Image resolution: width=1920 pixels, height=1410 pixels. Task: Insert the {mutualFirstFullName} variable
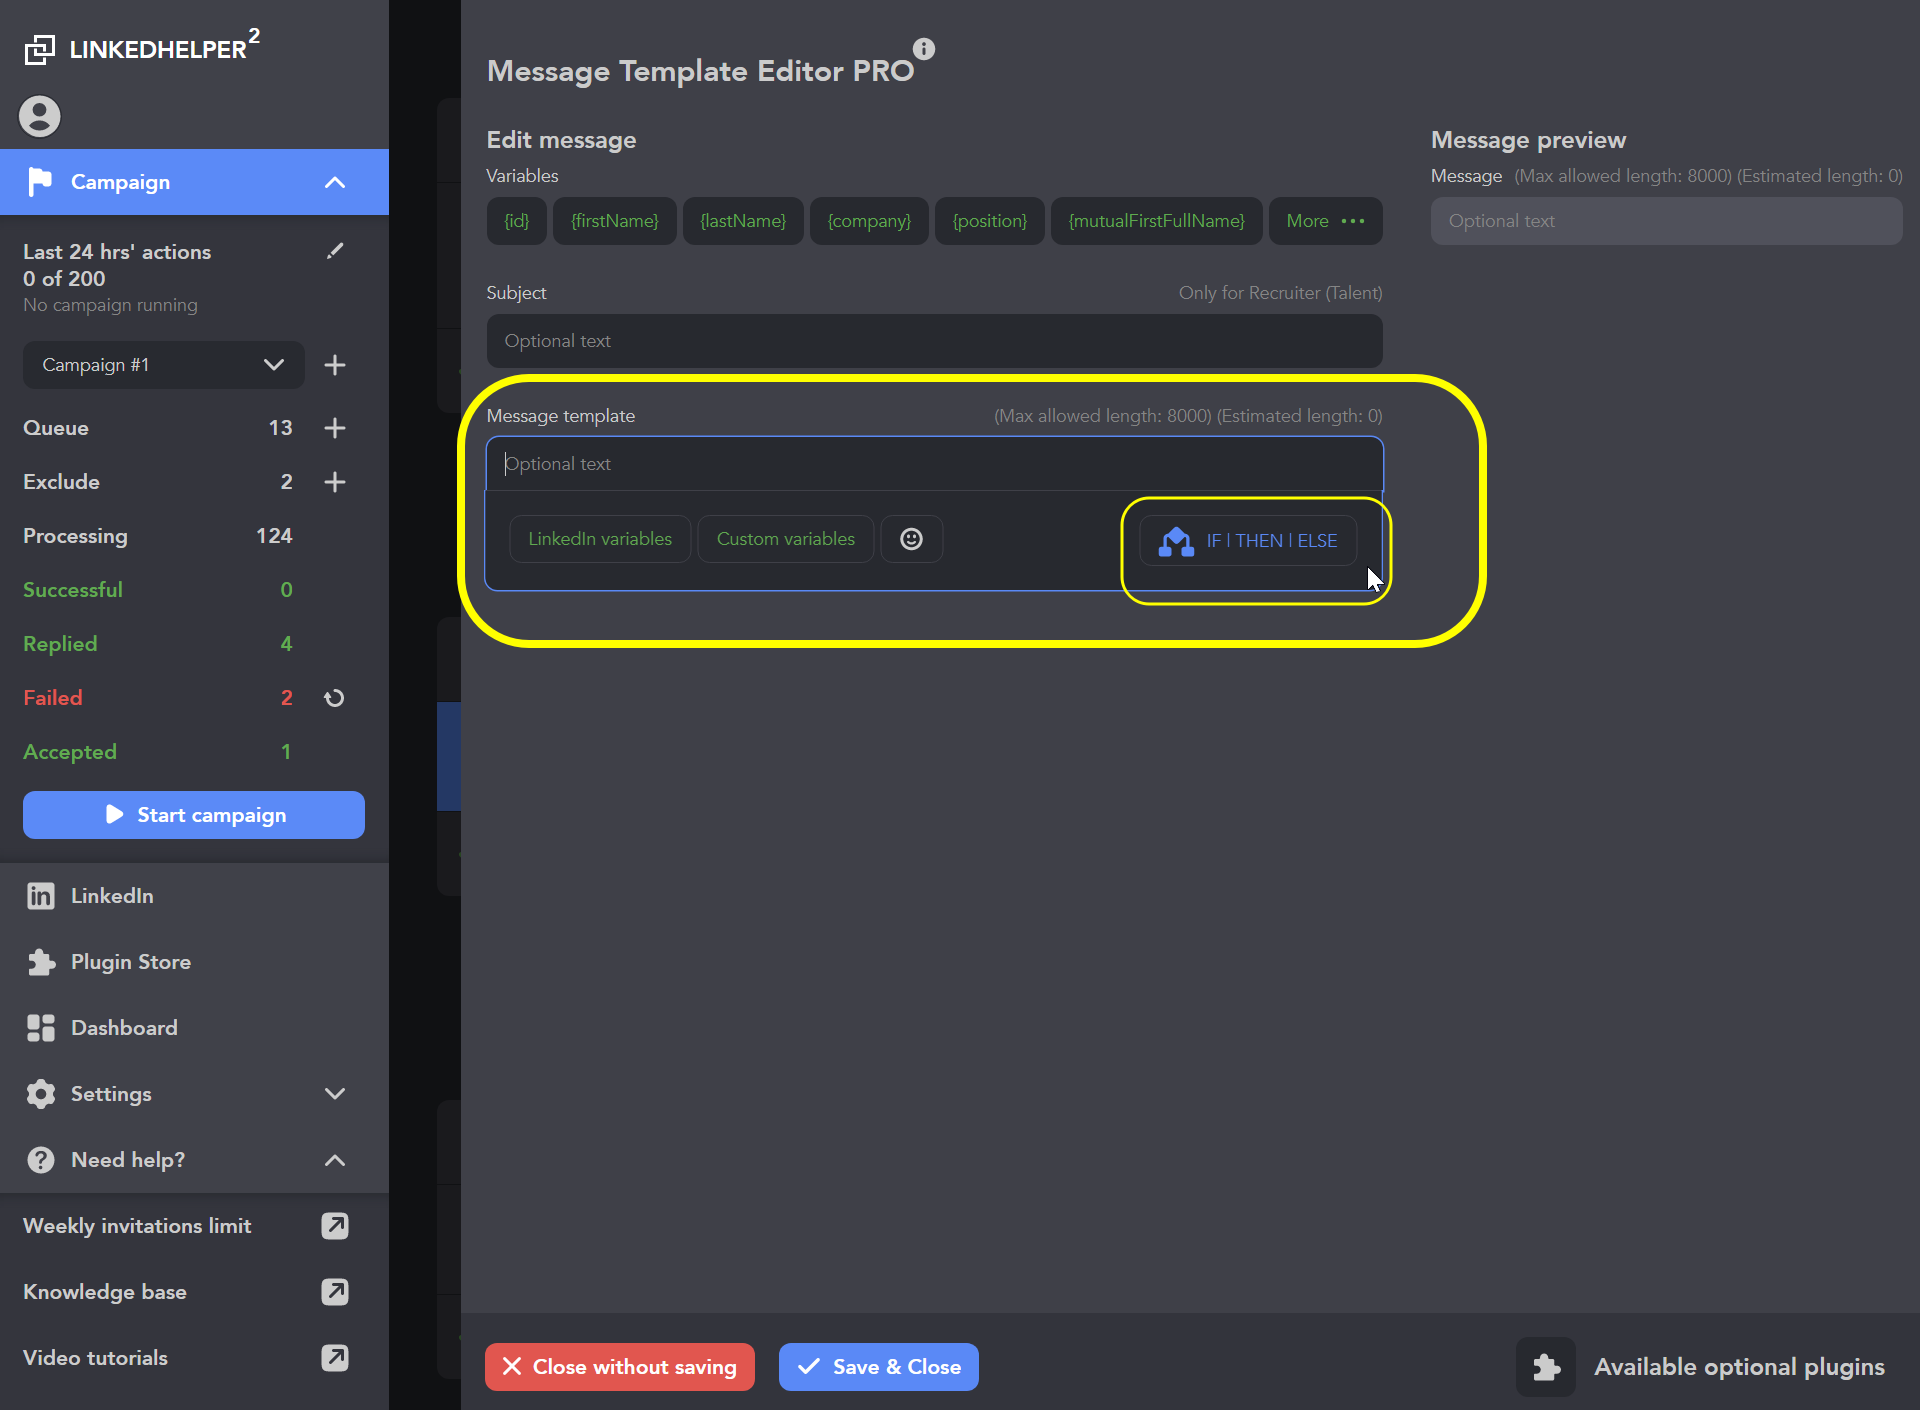(1157, 221)
